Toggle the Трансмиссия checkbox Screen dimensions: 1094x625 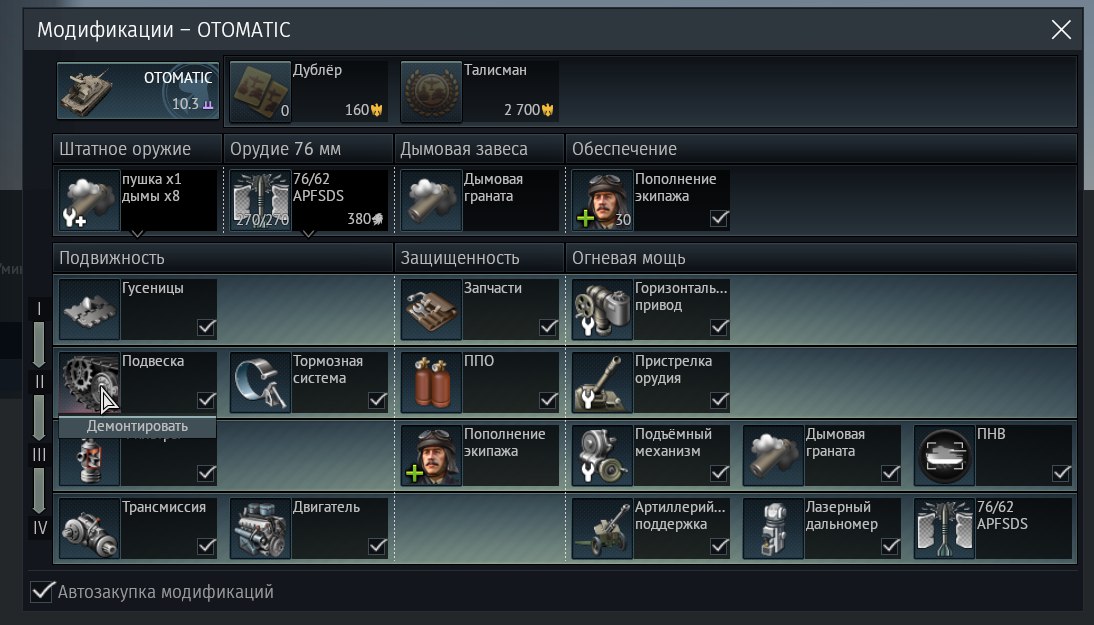click(206, 546)
